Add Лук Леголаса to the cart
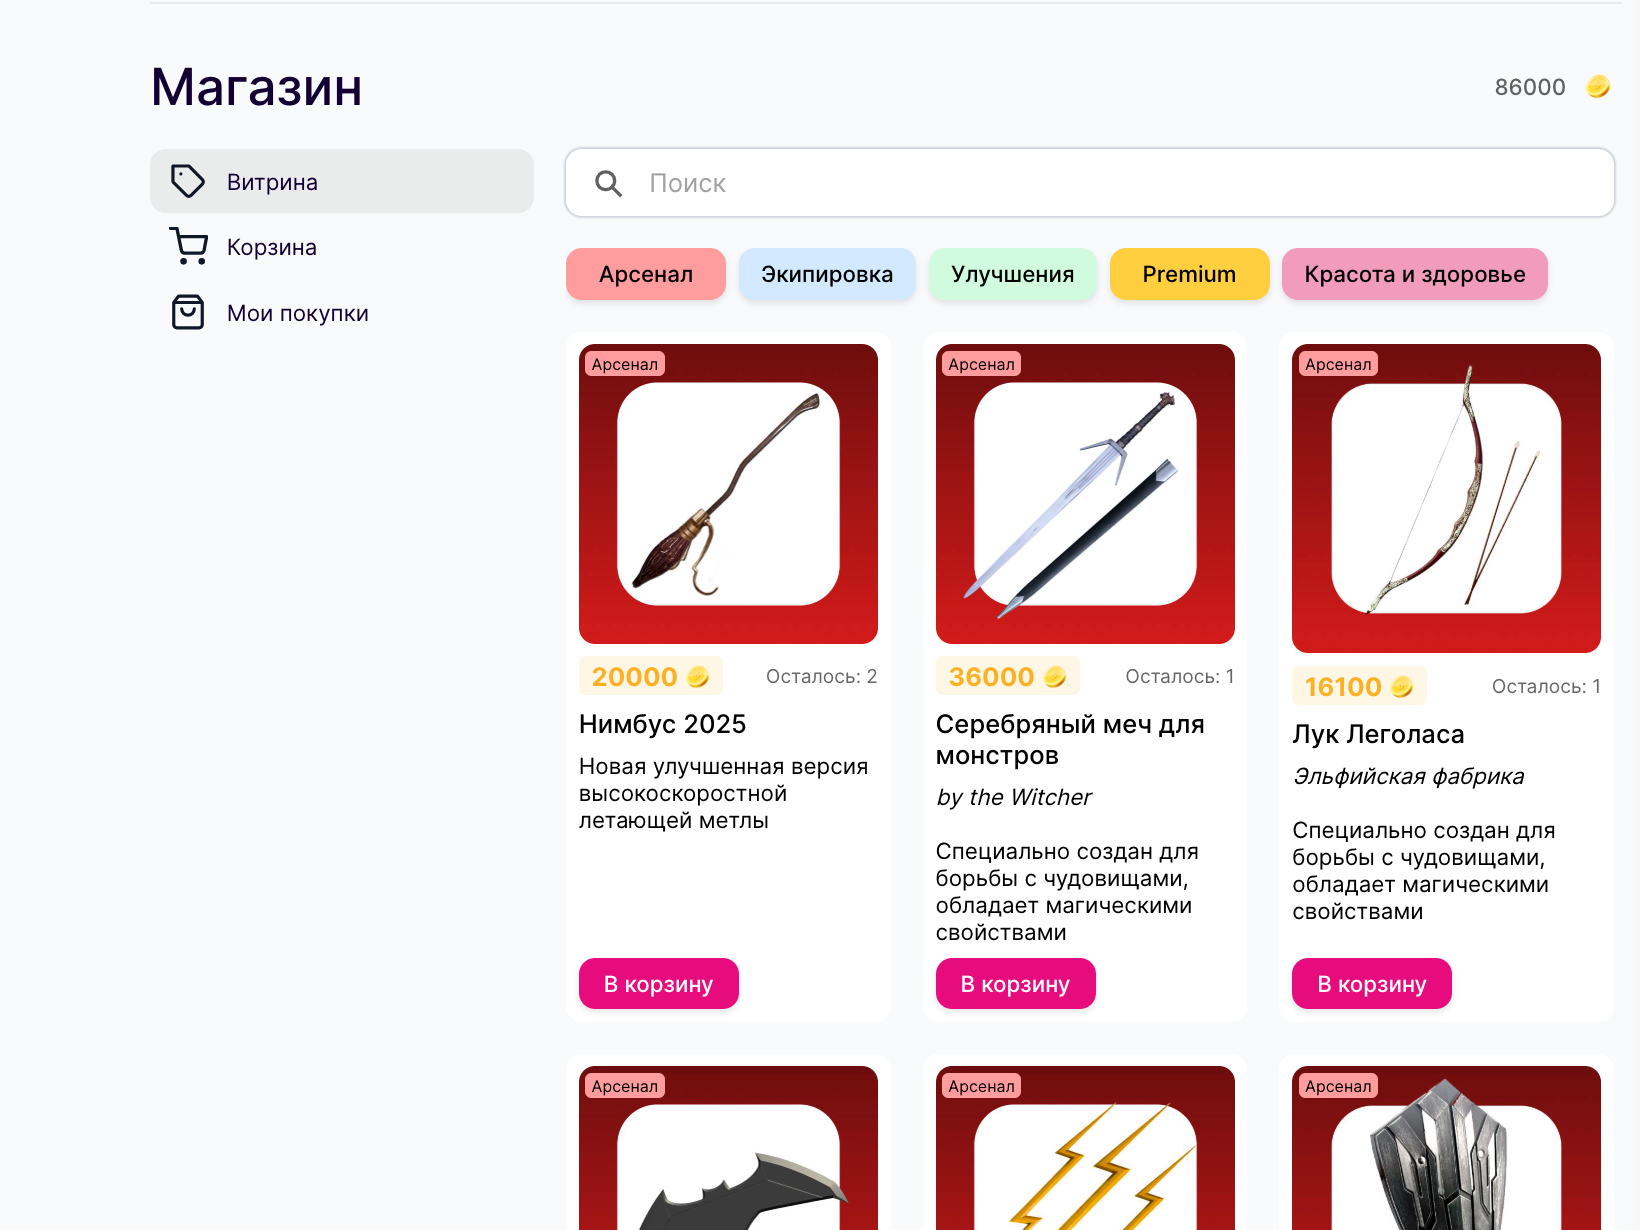 click(1372, 984)
